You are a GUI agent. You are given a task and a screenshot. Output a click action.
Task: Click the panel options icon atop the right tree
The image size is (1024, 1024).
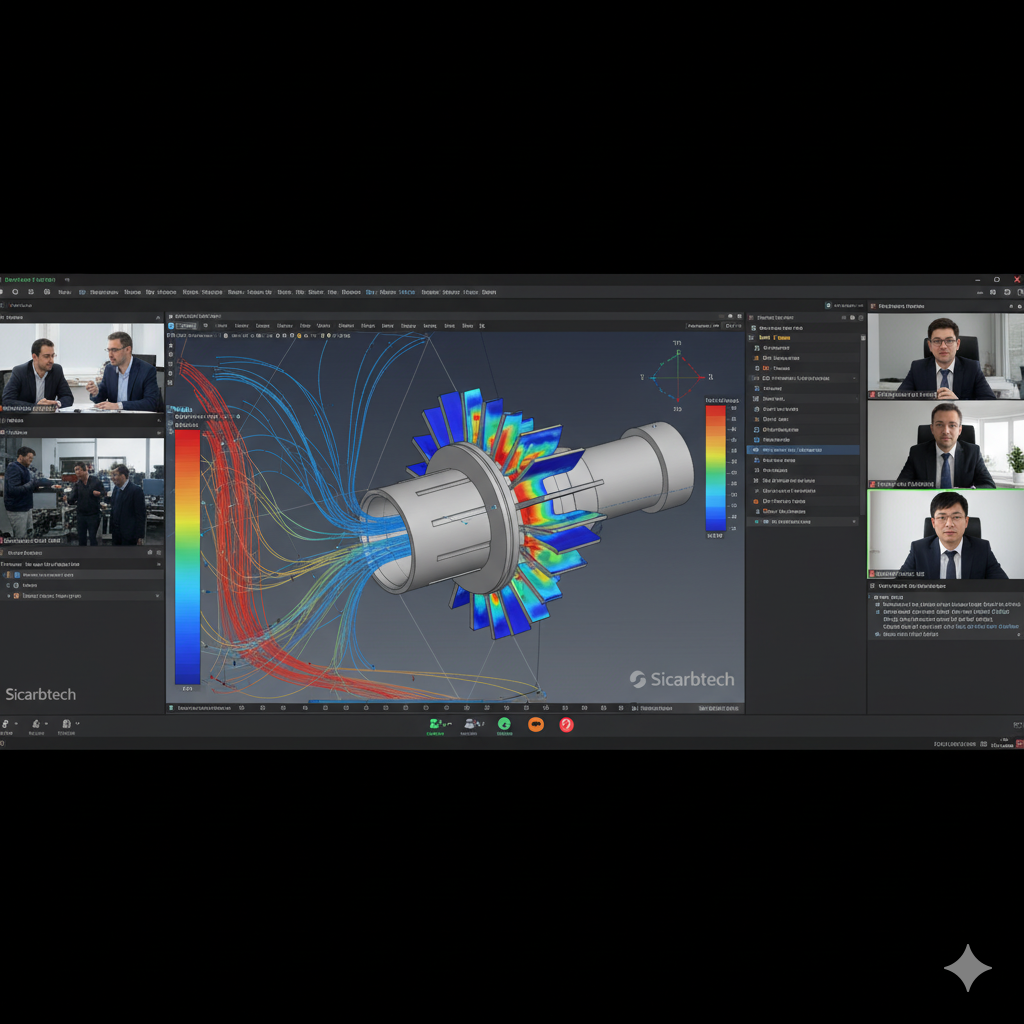click(856, 316)
